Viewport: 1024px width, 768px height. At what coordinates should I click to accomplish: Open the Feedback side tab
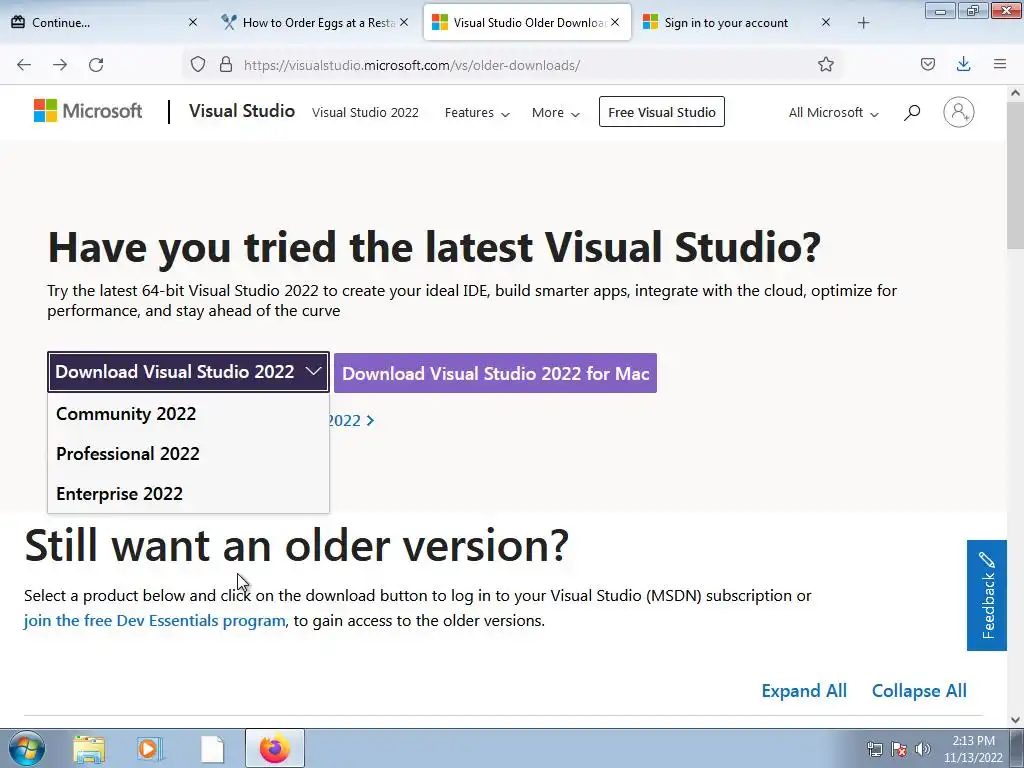coord(987,595)
